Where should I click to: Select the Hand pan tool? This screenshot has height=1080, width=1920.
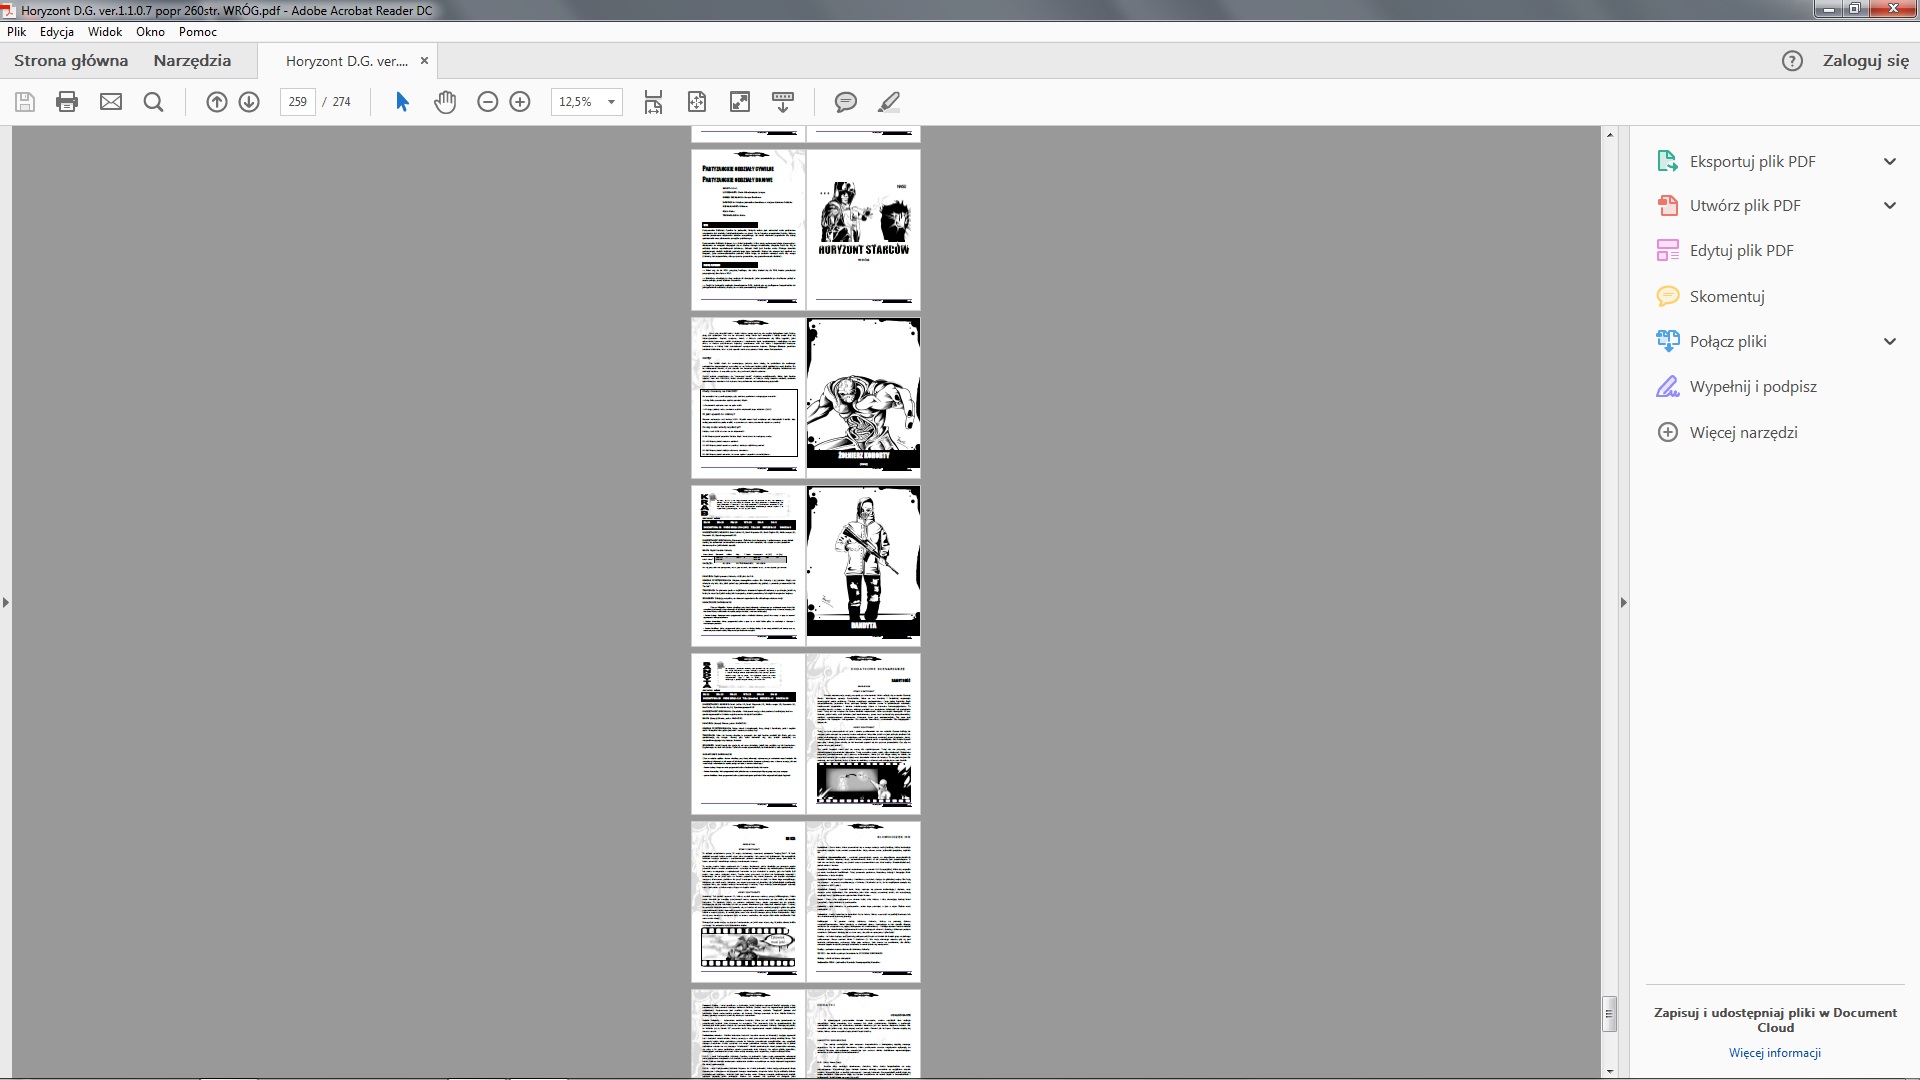[445, 102]
